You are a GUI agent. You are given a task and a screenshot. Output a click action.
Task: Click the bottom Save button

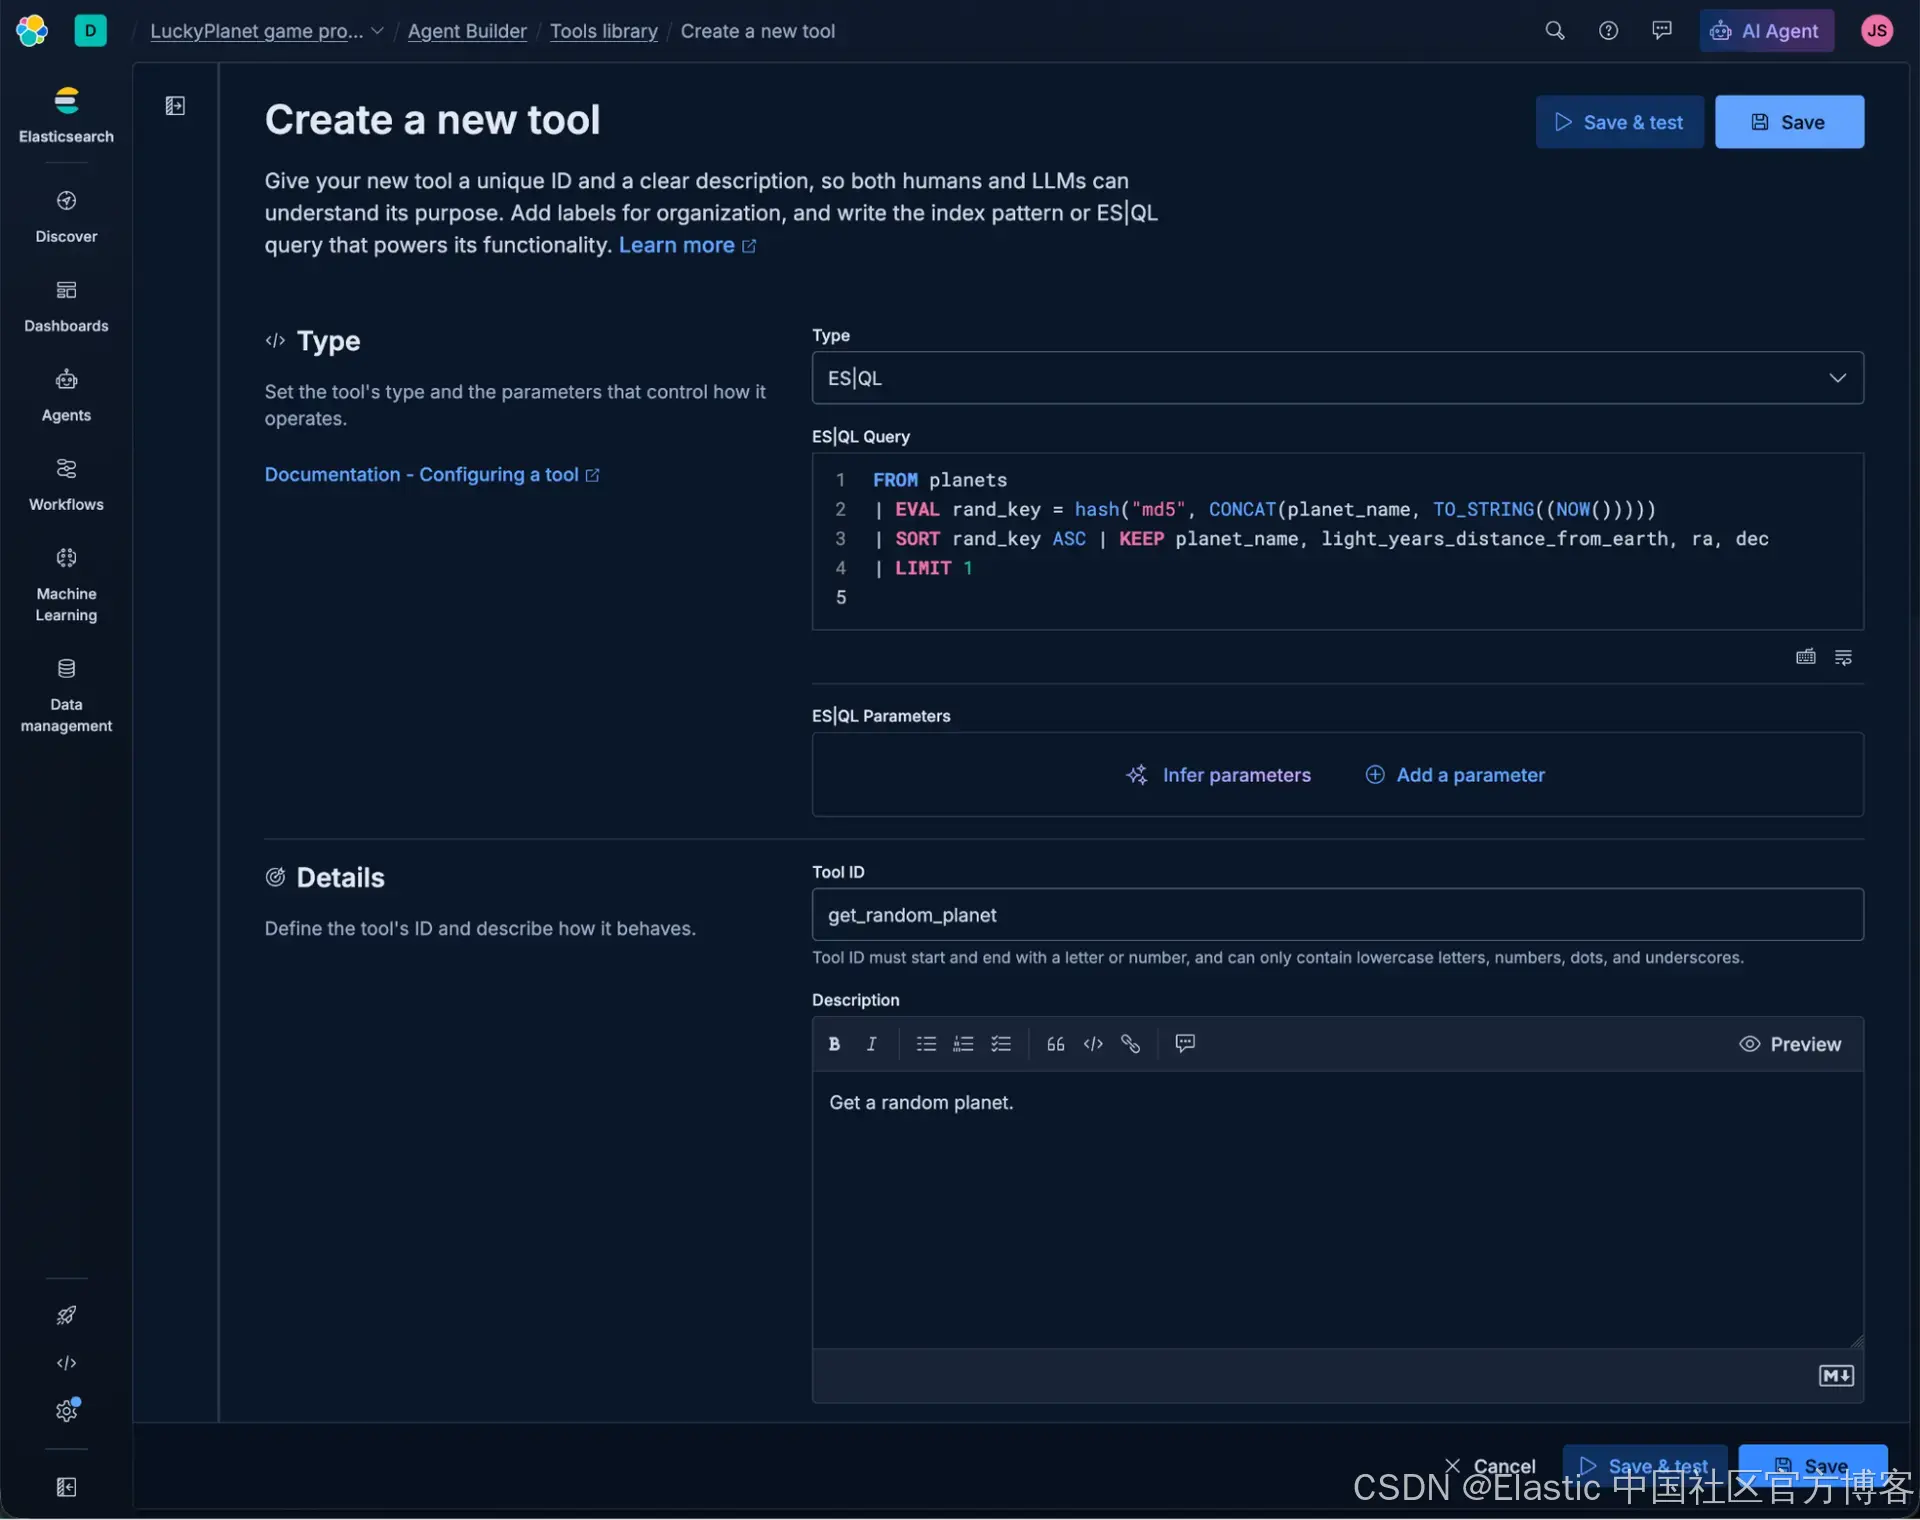click(1812, 1466)
